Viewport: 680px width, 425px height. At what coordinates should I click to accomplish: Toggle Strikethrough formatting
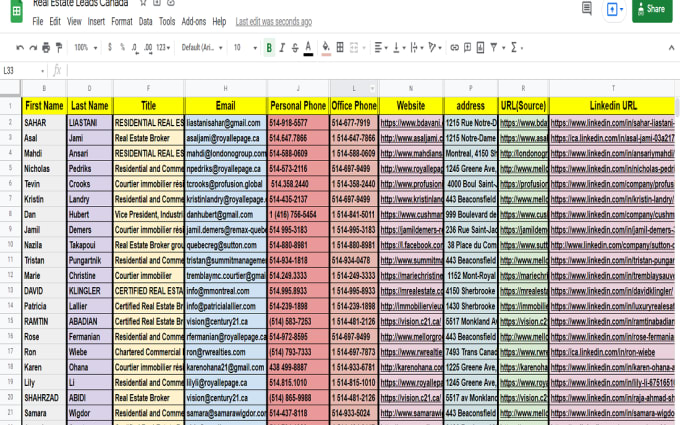coord(295,48)
